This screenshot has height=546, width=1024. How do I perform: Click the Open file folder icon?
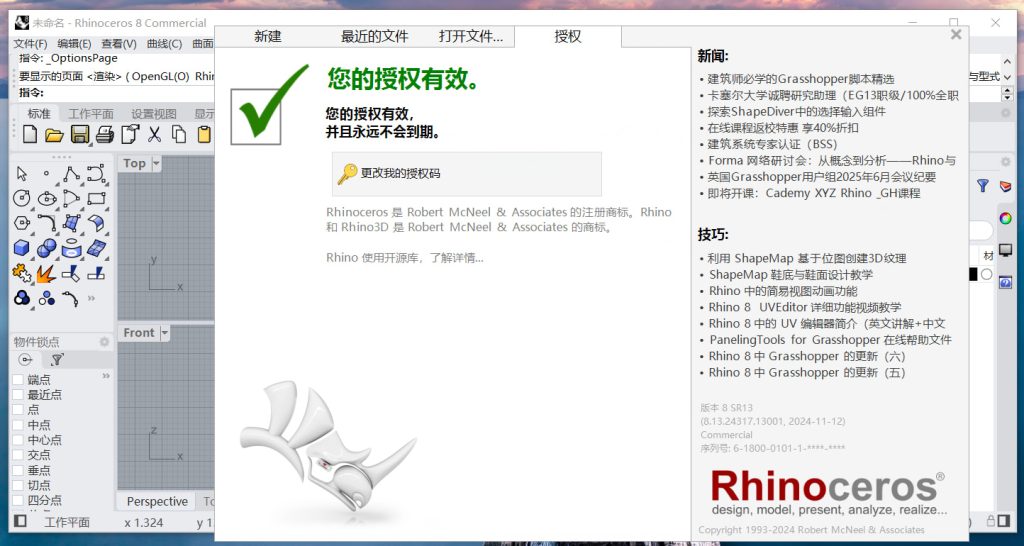[54, 135]
